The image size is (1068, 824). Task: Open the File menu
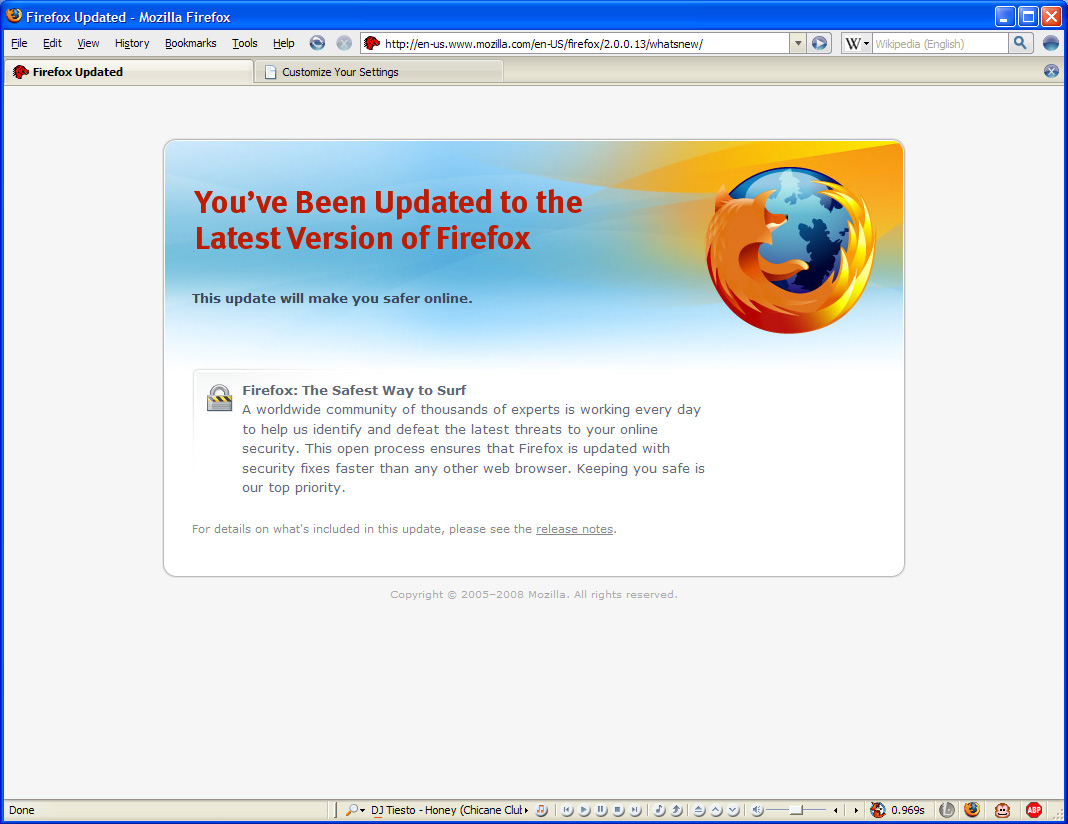tap(19, 44)
